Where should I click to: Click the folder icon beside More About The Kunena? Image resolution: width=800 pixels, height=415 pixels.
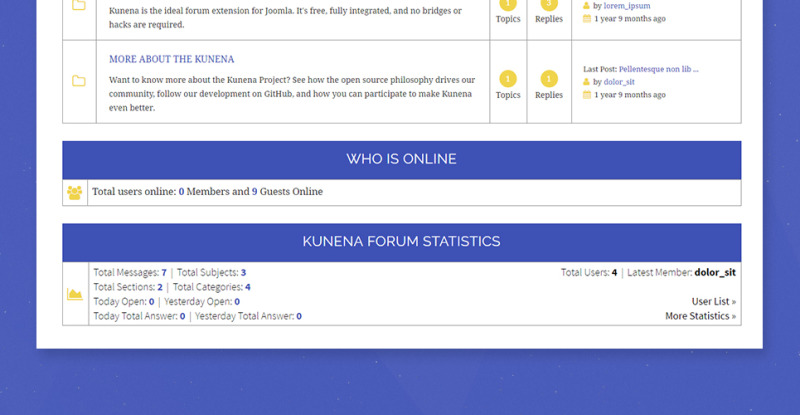click(x=79, y=81)
